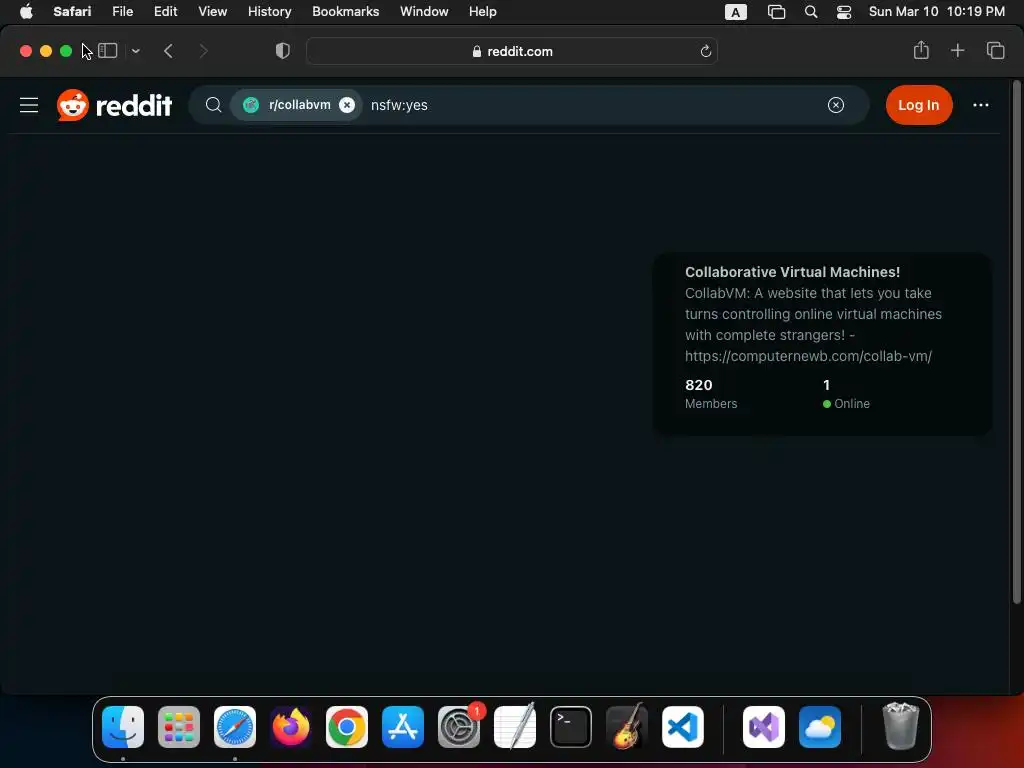Viewport: 1024px width, 768px height.
Task: Open the App Store from the Dock
Action: tap(403, 727)
